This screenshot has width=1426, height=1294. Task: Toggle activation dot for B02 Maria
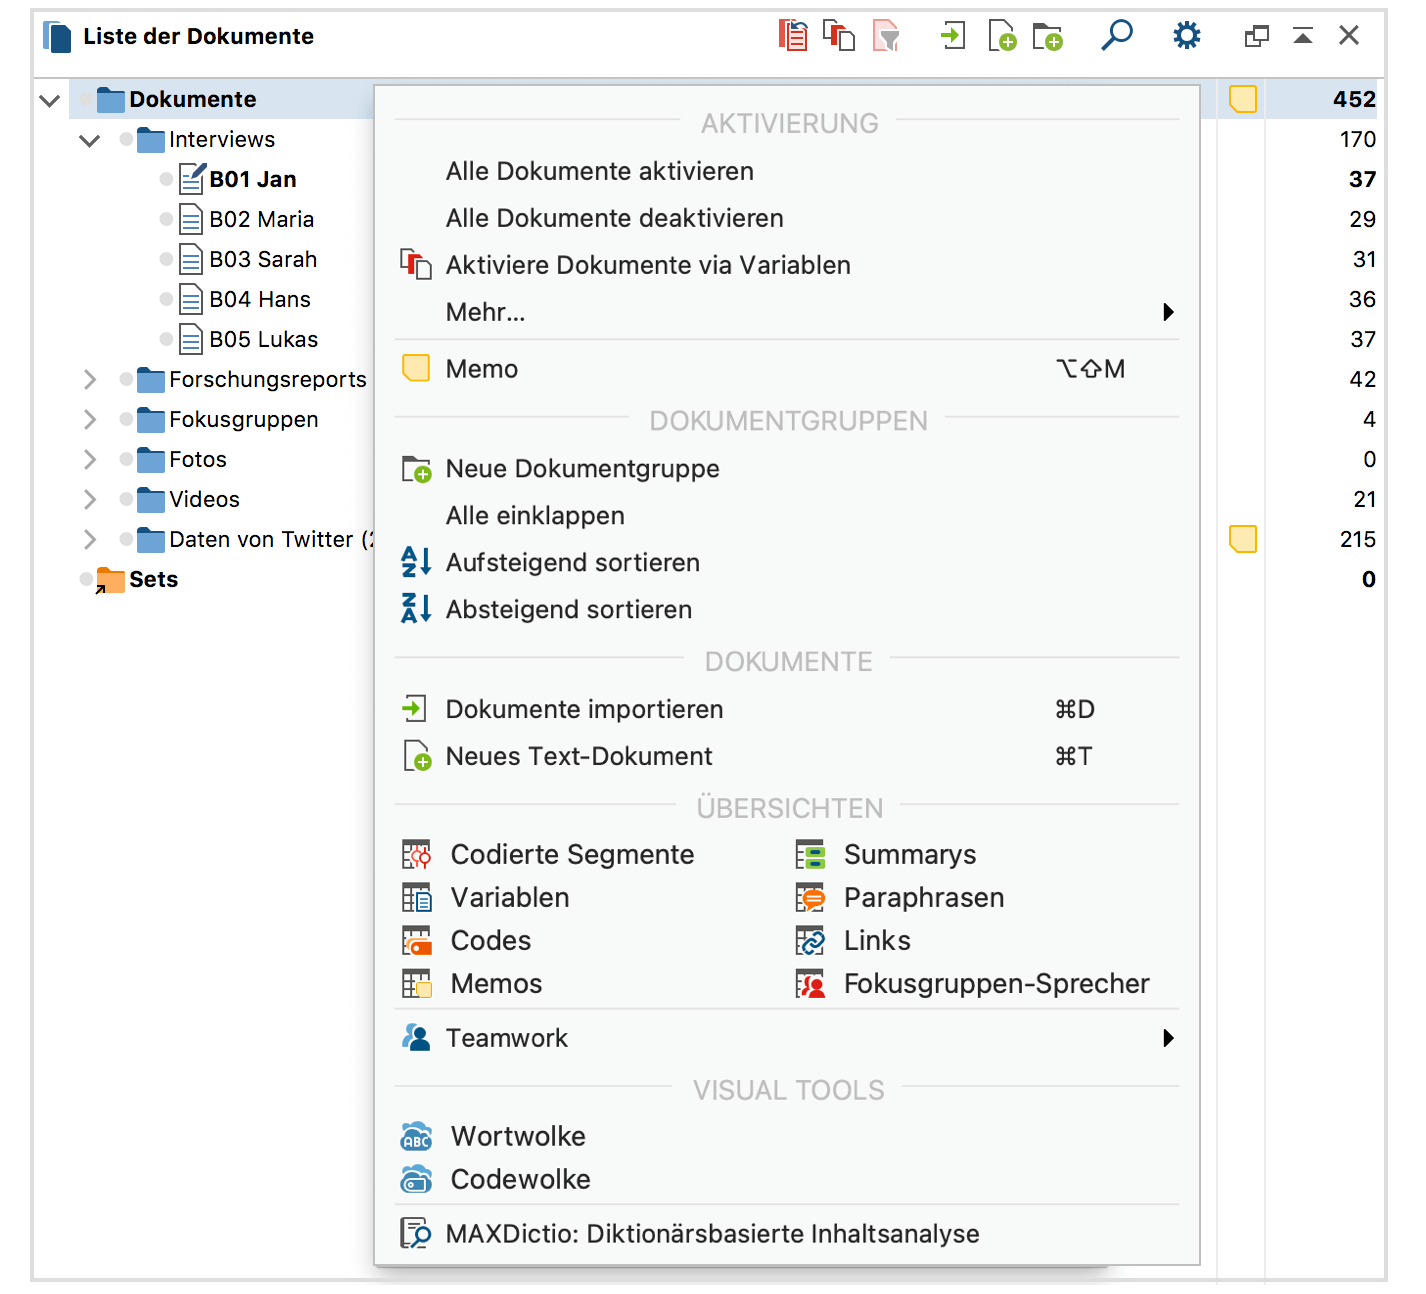click(166, 219)
